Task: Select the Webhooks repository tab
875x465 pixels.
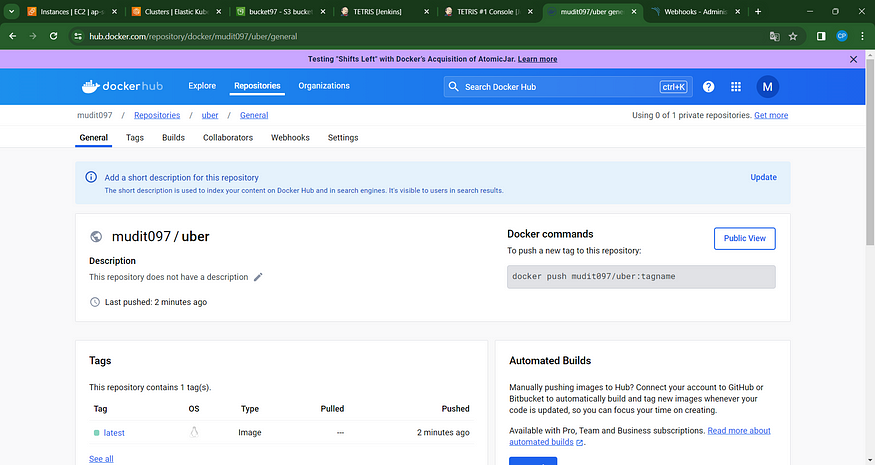Action: (x=290, y=137)
